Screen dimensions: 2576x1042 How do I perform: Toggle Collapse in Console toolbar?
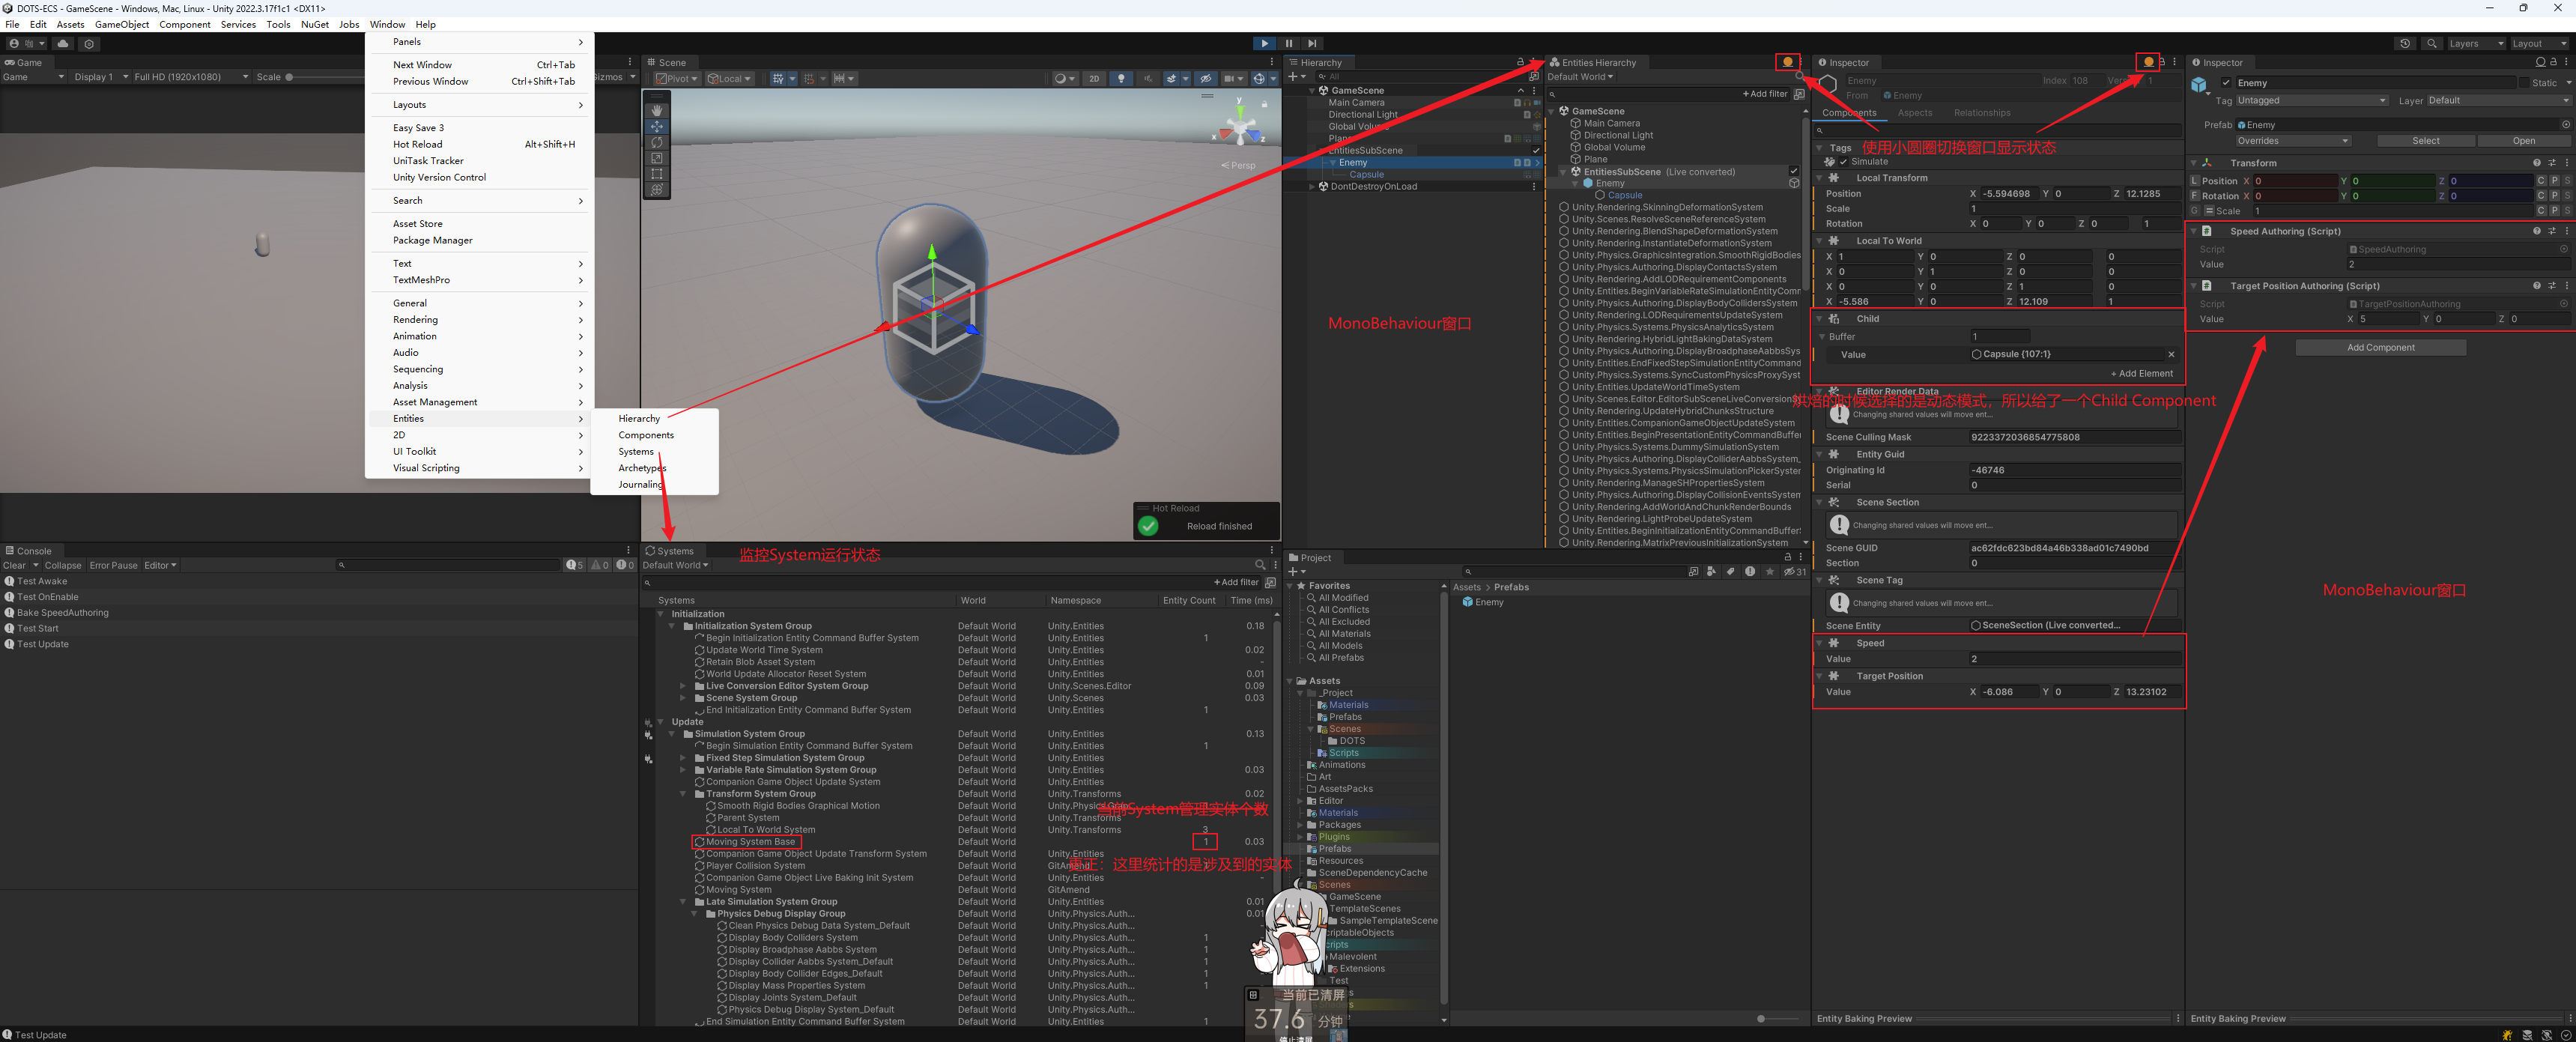(x=62, y=566)
